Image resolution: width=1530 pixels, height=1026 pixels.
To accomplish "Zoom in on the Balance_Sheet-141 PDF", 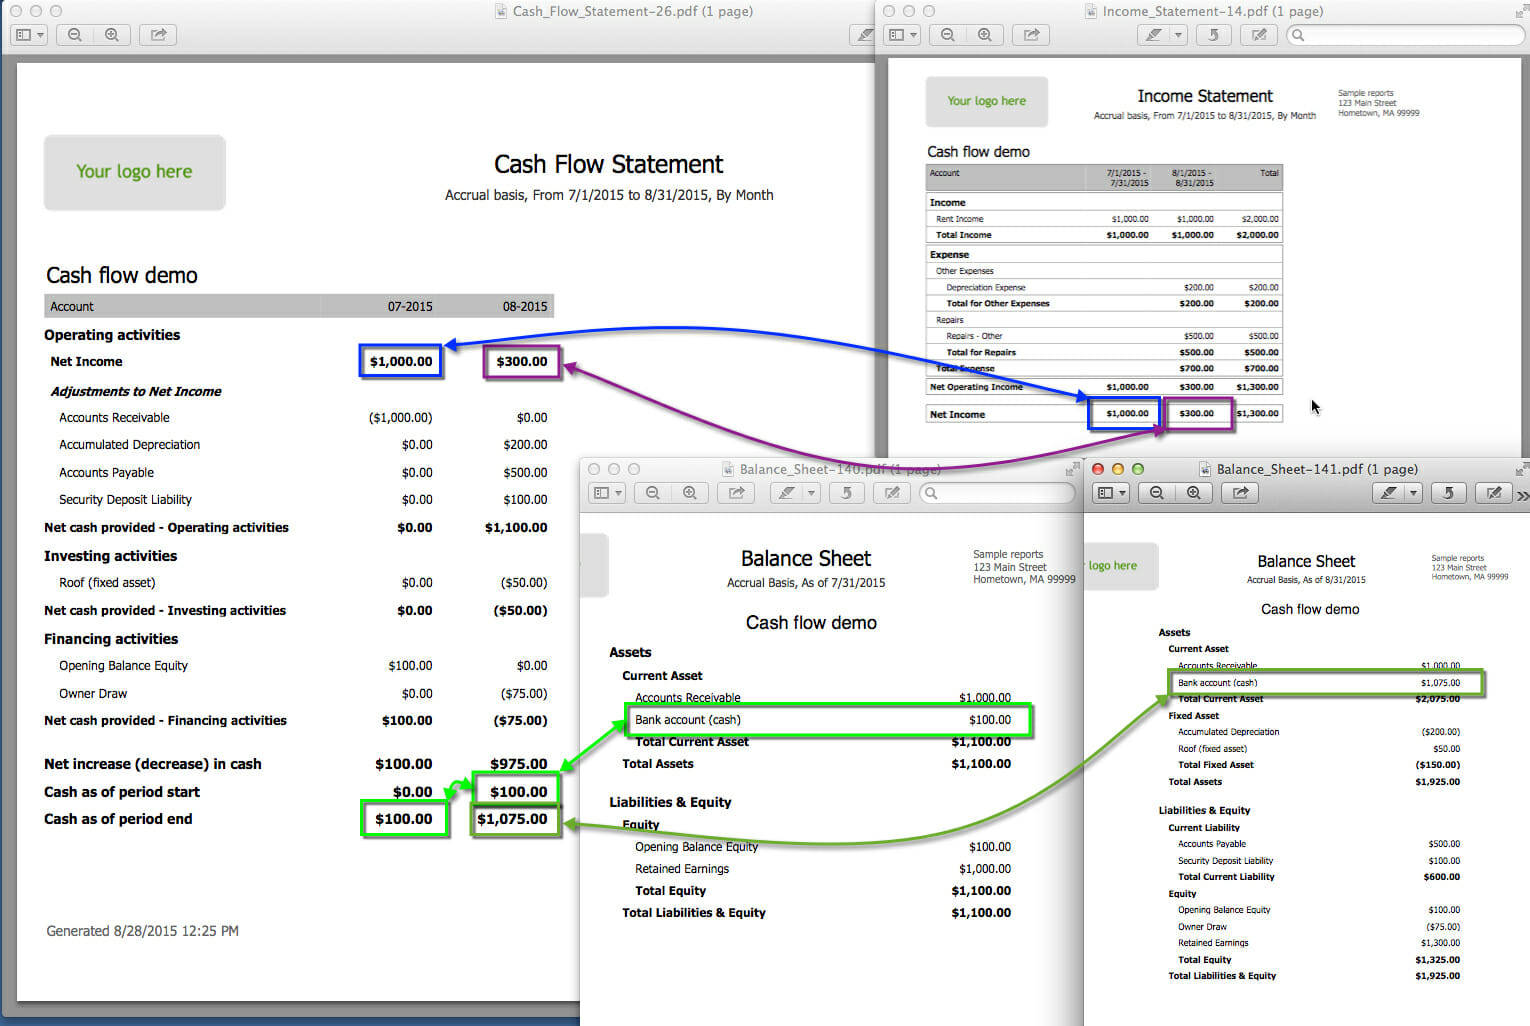I will [1194, 492].
